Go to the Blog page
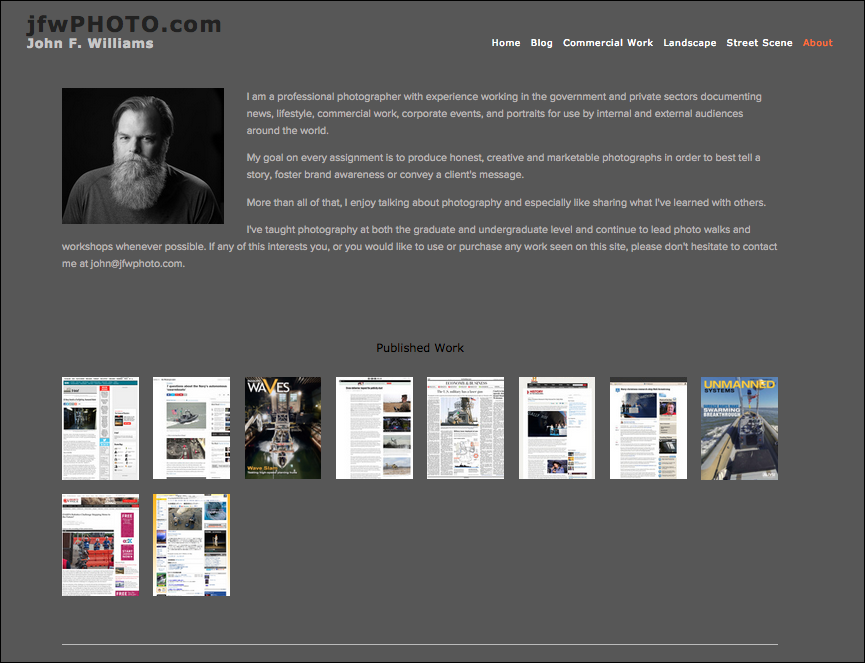 tap(541, 42)
